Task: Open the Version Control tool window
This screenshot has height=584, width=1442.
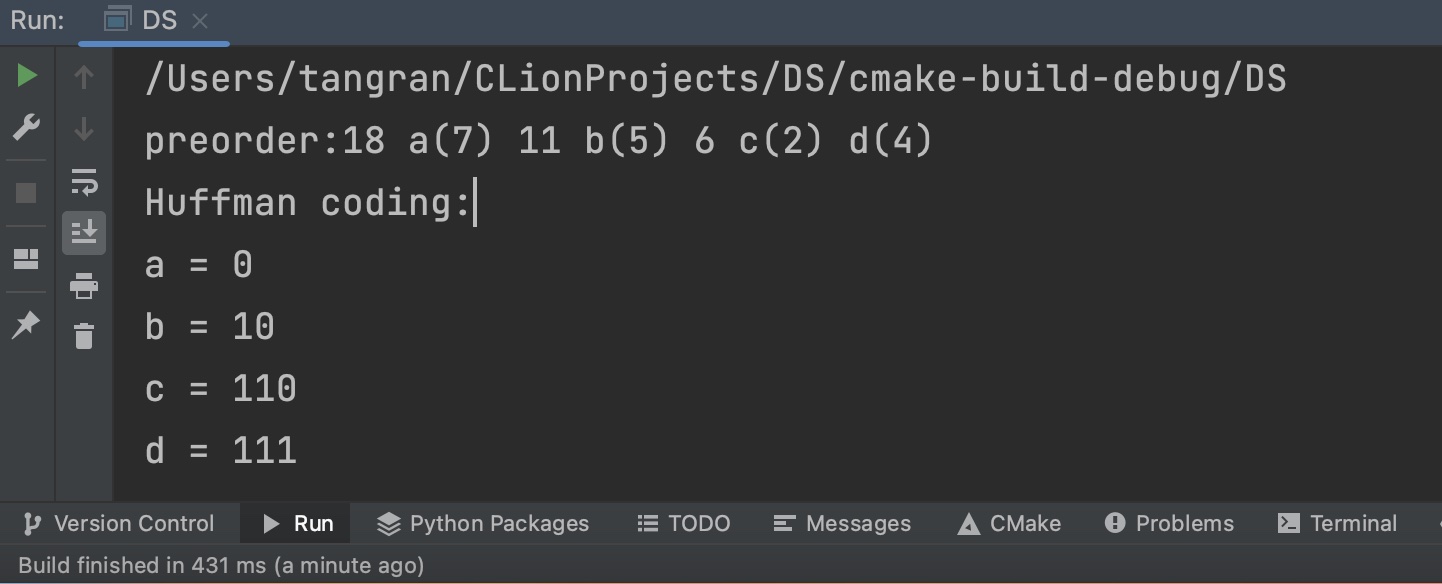Action: [x=119, y=524]
